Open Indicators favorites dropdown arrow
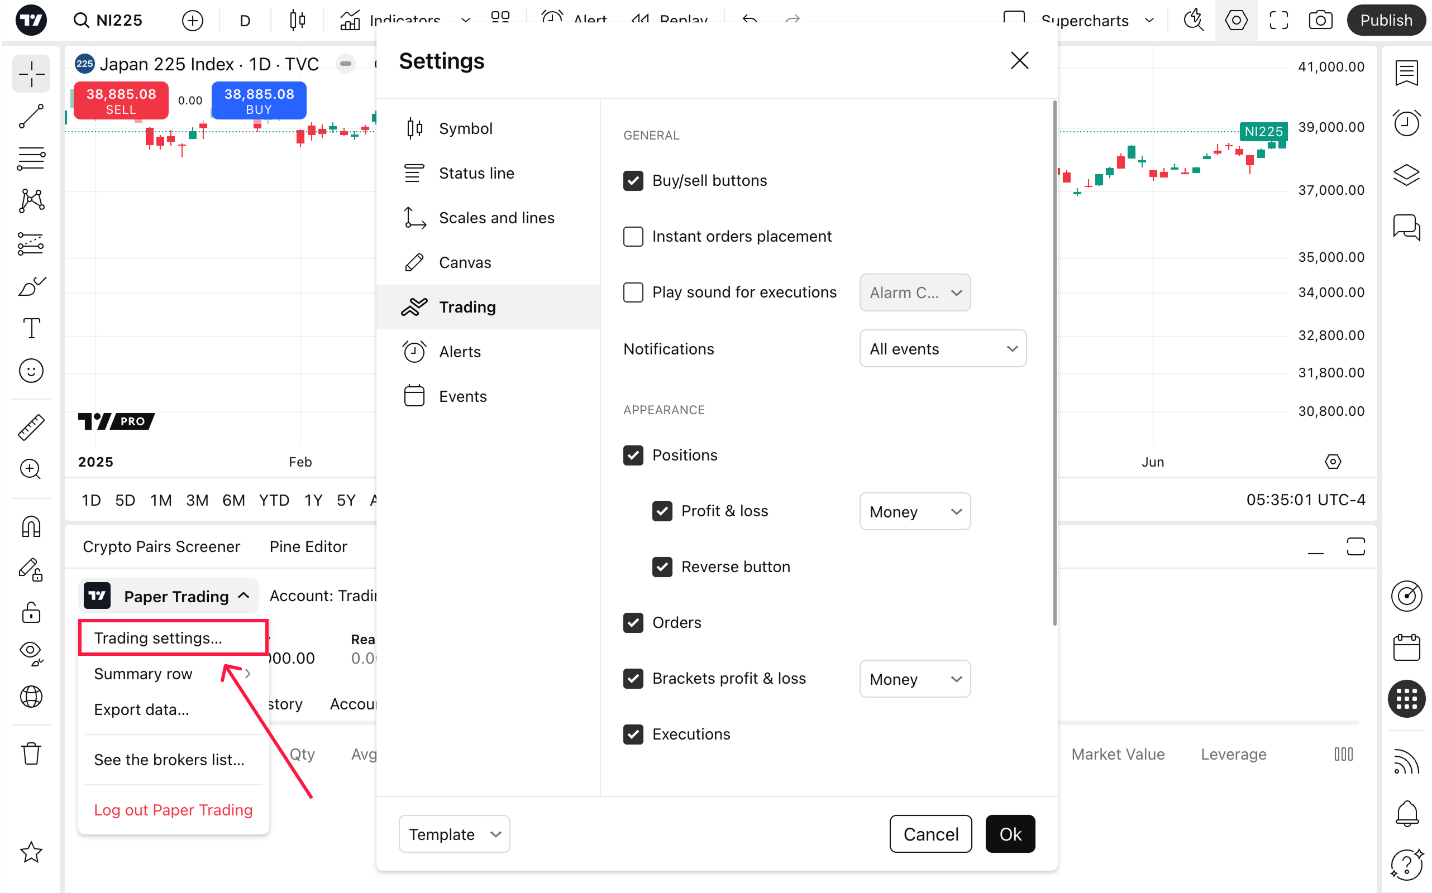1432x893 pixels. (x=466, y=20)
